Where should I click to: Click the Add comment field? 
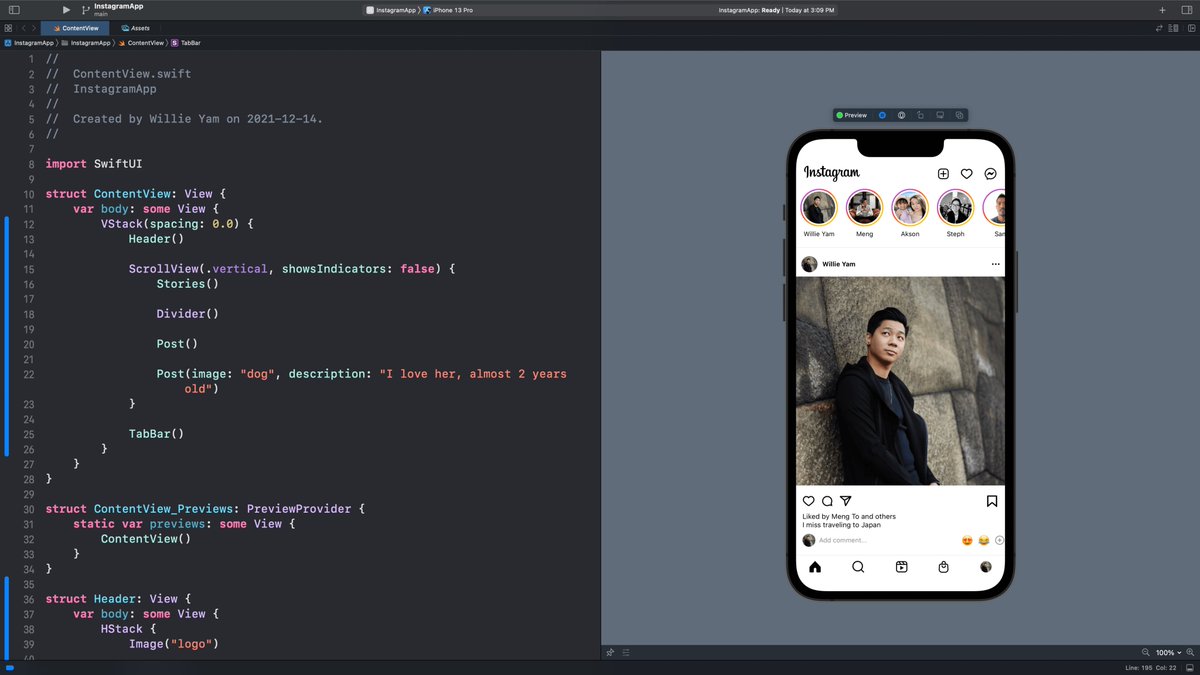click(x=842, y=540)
